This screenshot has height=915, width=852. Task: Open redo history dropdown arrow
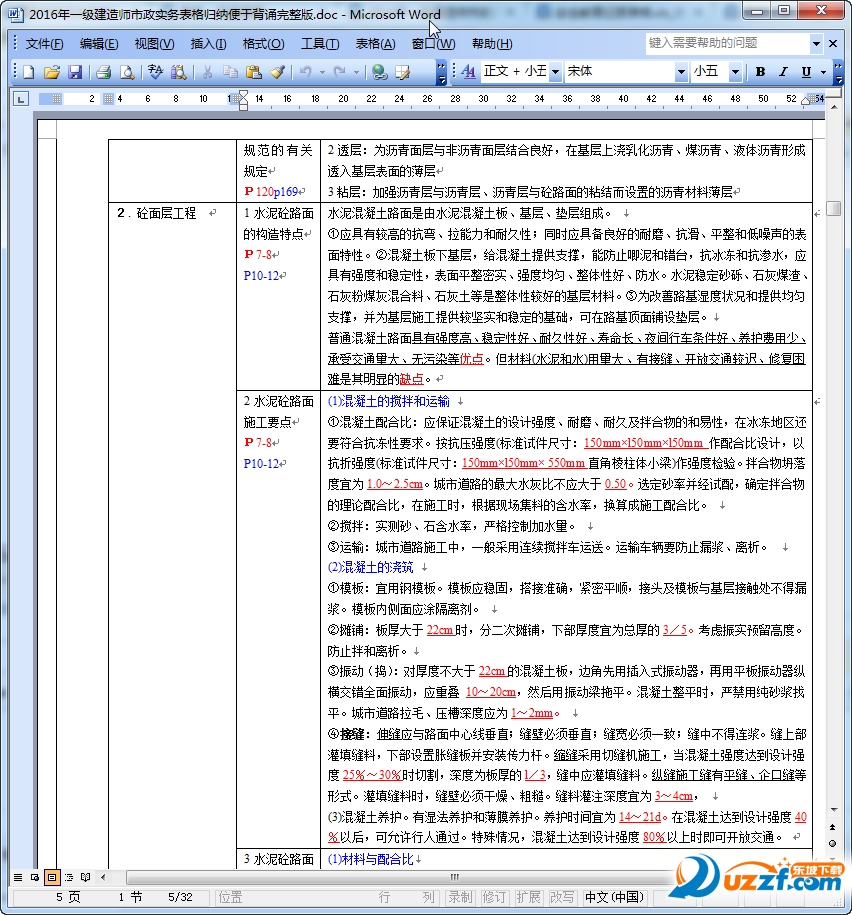tap(356, 72)
